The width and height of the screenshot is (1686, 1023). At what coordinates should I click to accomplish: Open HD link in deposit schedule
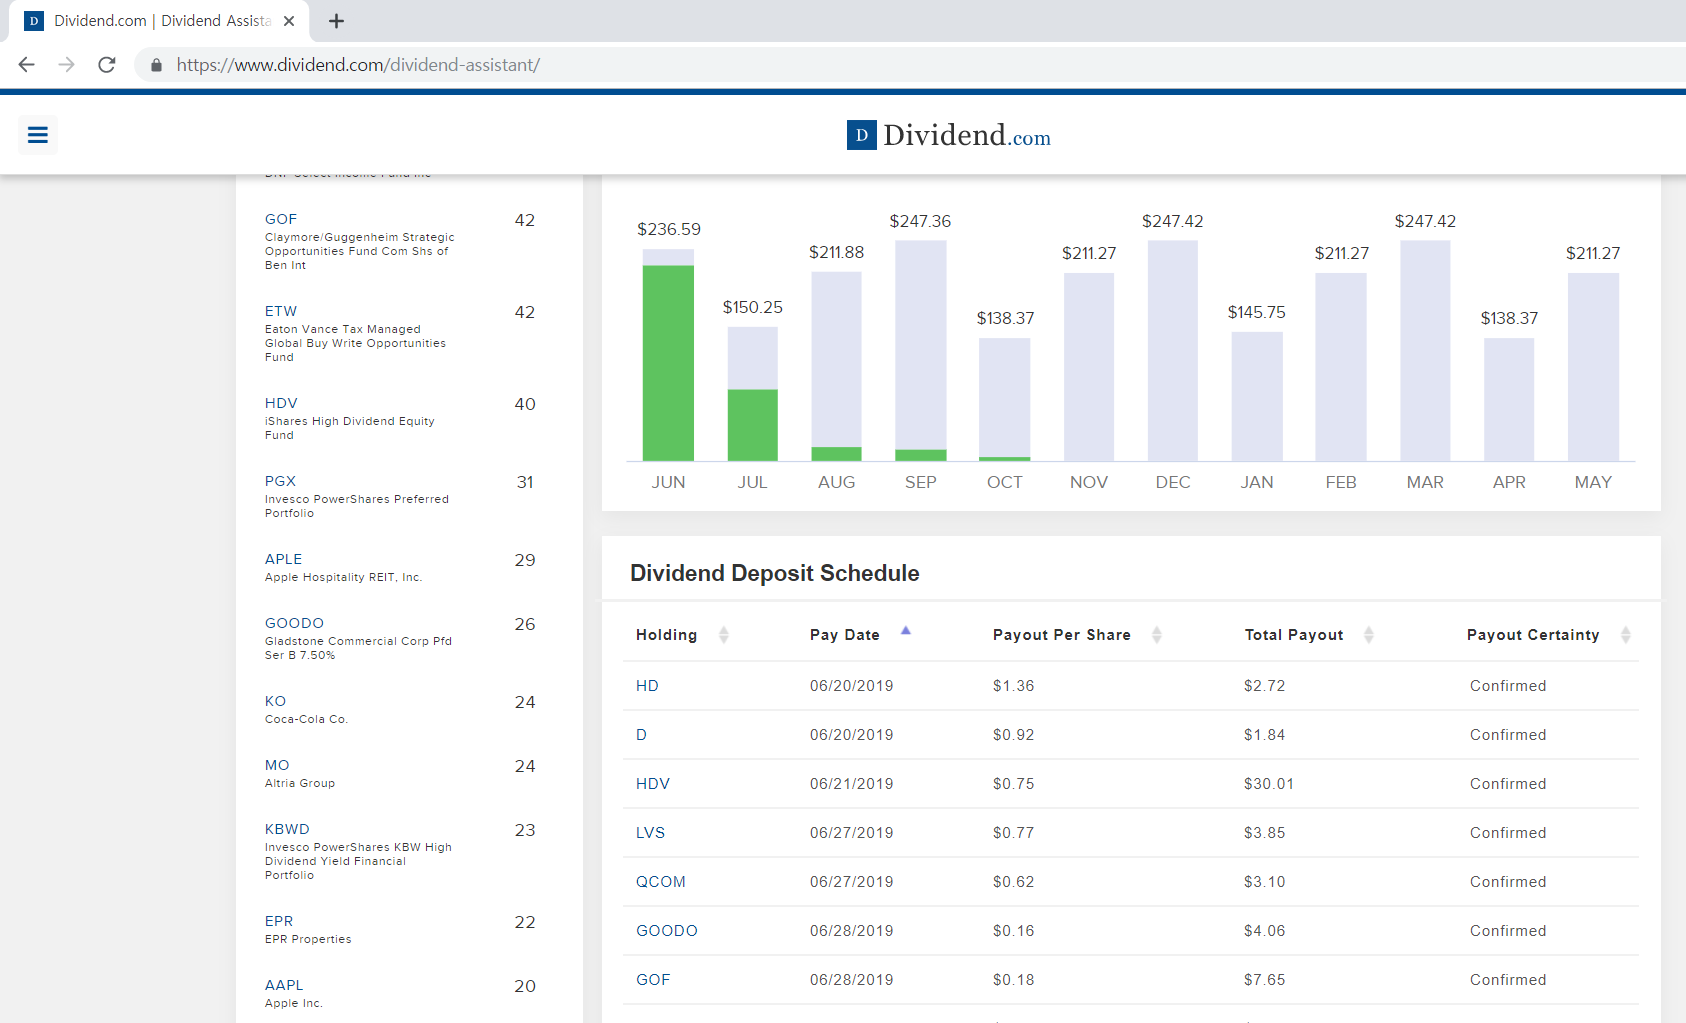point(647,686)
